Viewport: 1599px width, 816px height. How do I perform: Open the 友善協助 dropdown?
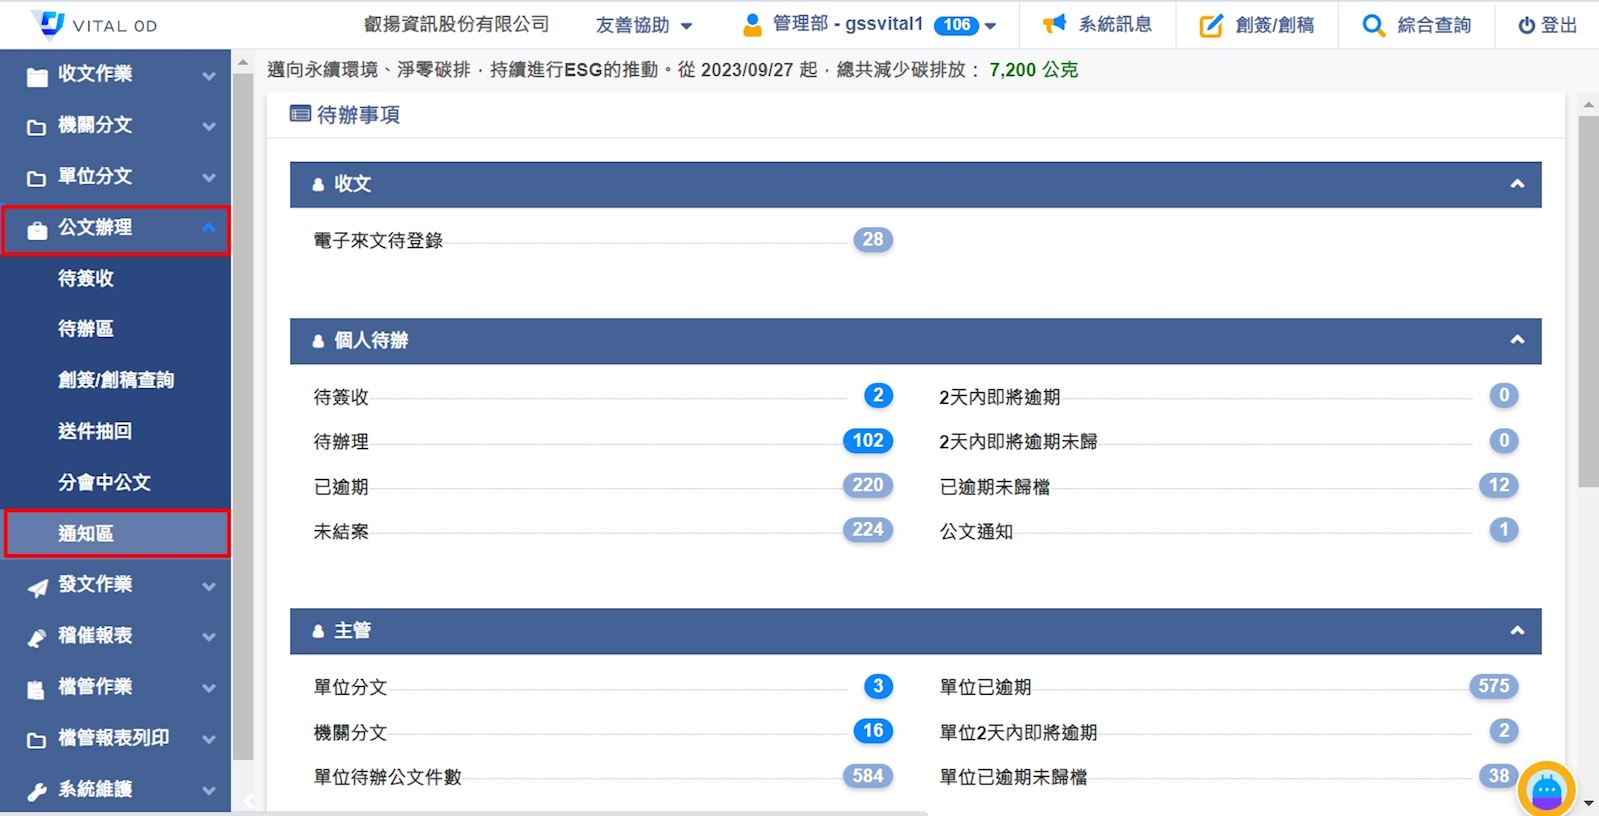coord(644,25)
